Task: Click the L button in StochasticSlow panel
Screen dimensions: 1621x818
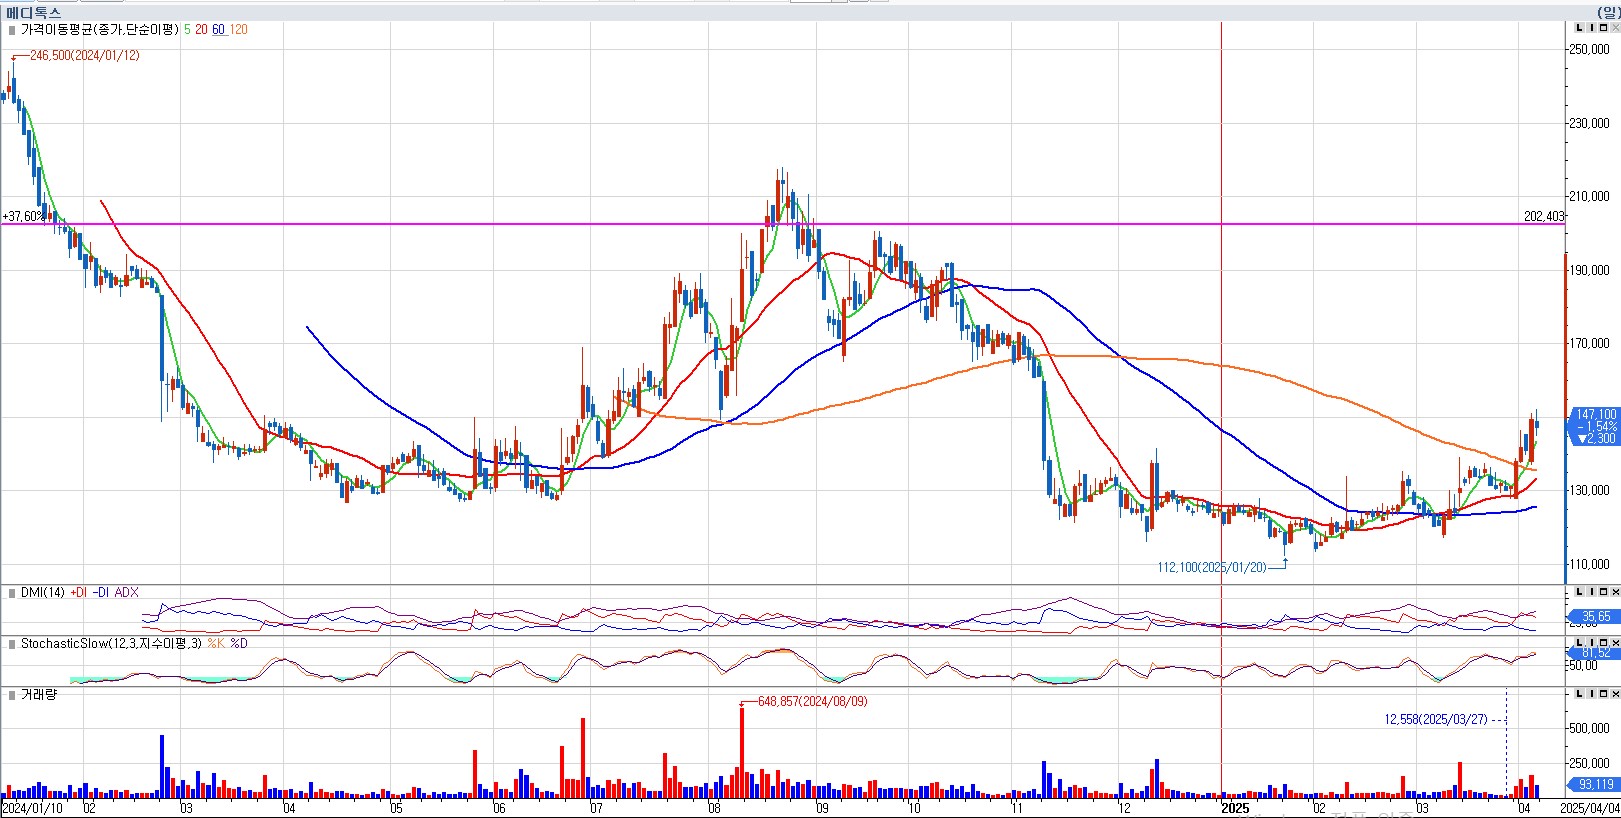Action: point(1580,642)
